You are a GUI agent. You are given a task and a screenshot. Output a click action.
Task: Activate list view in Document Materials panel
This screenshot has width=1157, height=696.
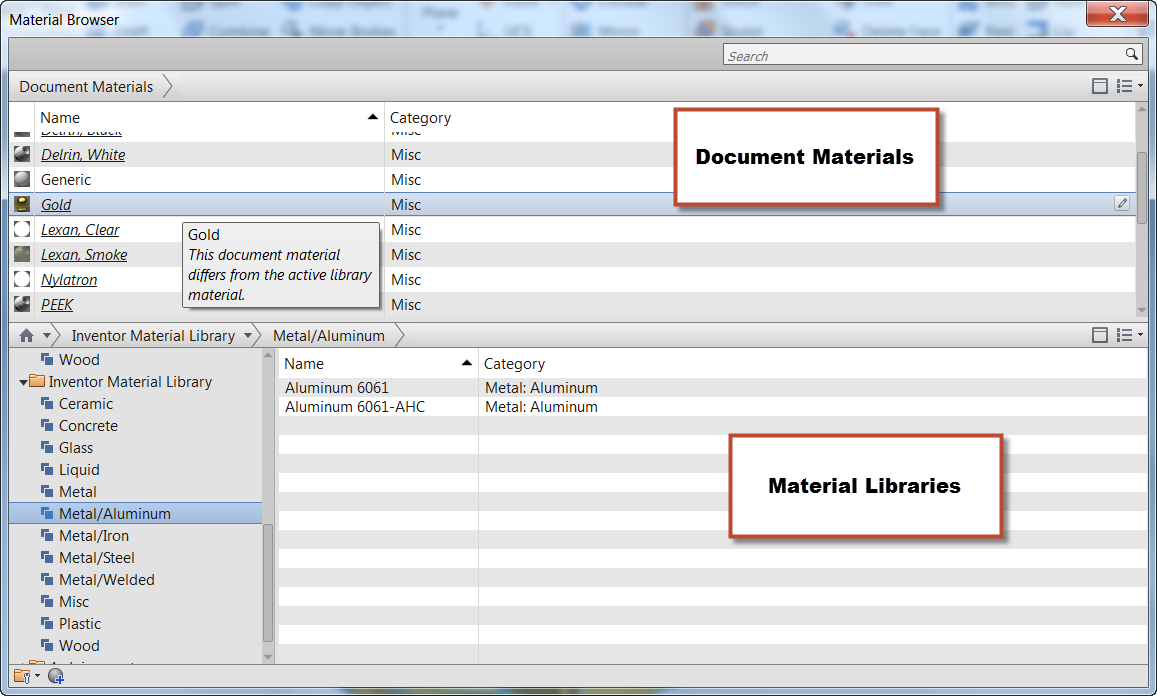pos(1124,86)
